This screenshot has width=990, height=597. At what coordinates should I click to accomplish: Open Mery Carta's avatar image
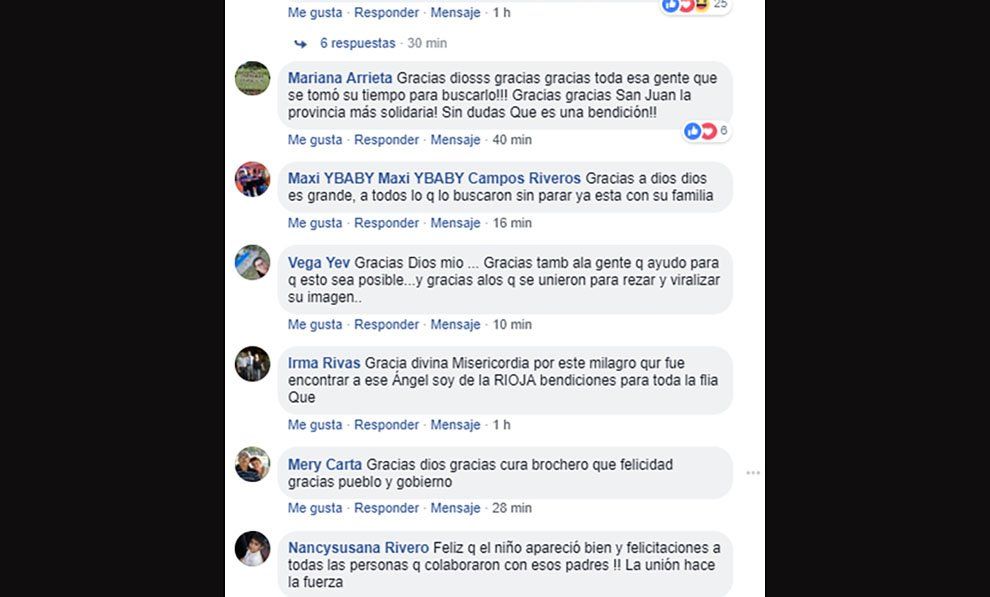pyautogui.click(x=253, y=464)
